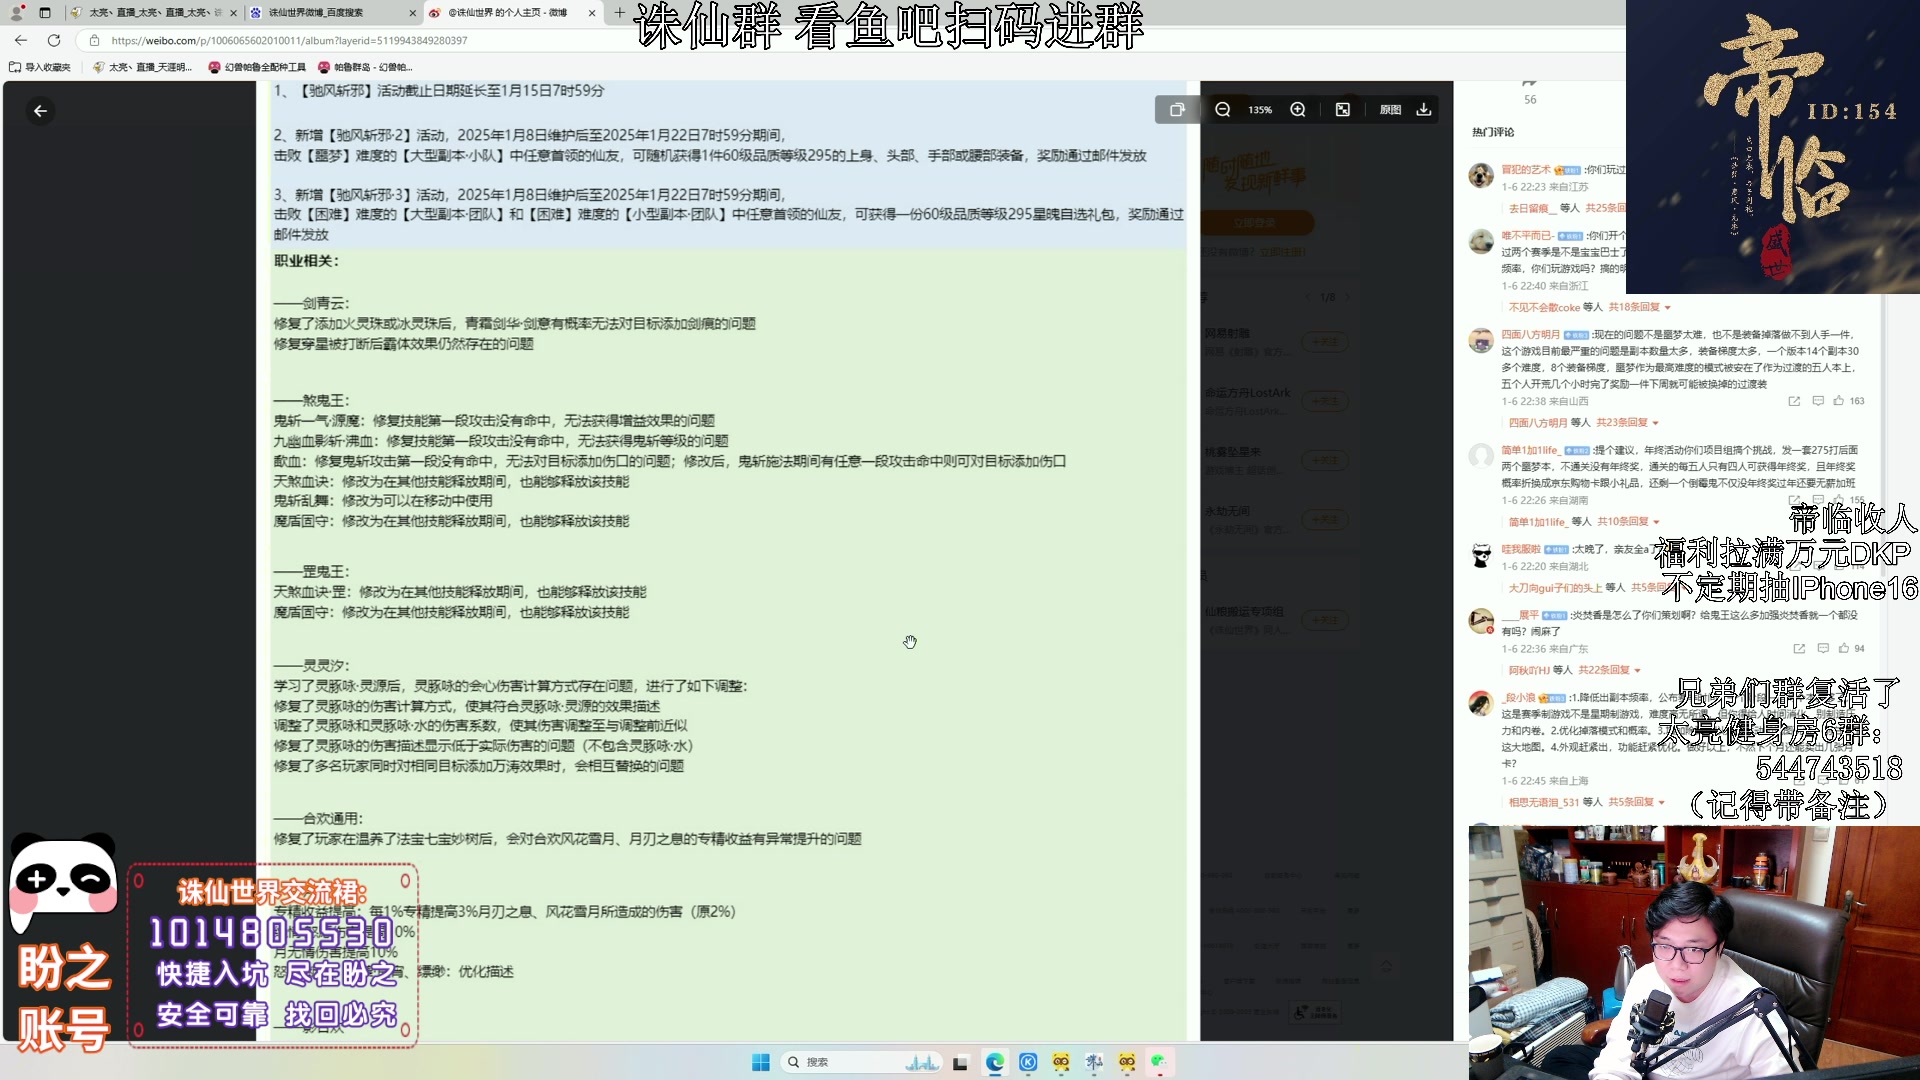Like the 四面八方明月 comment with 163 likes
Image resolution: width=1920 pixels, height=1080 pixels.
tap(1848, 401)
